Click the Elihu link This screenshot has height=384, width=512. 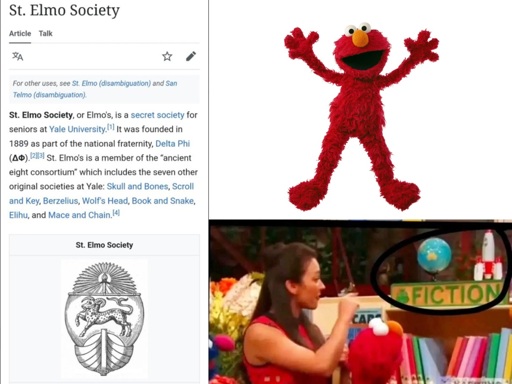tap(18, 215)
